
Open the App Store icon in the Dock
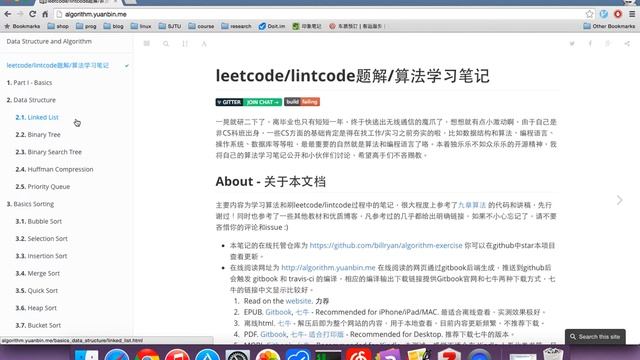tap(207, 355)
